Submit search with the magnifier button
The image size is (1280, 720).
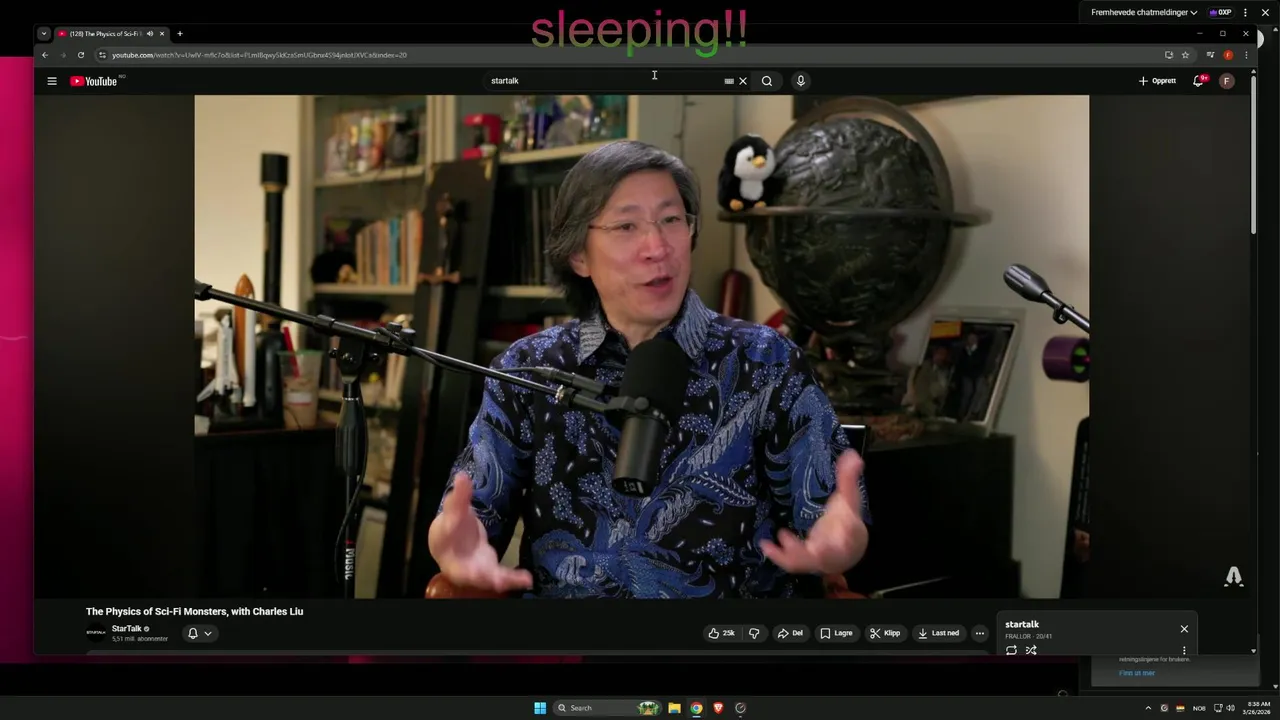click(x=767, y=81)
